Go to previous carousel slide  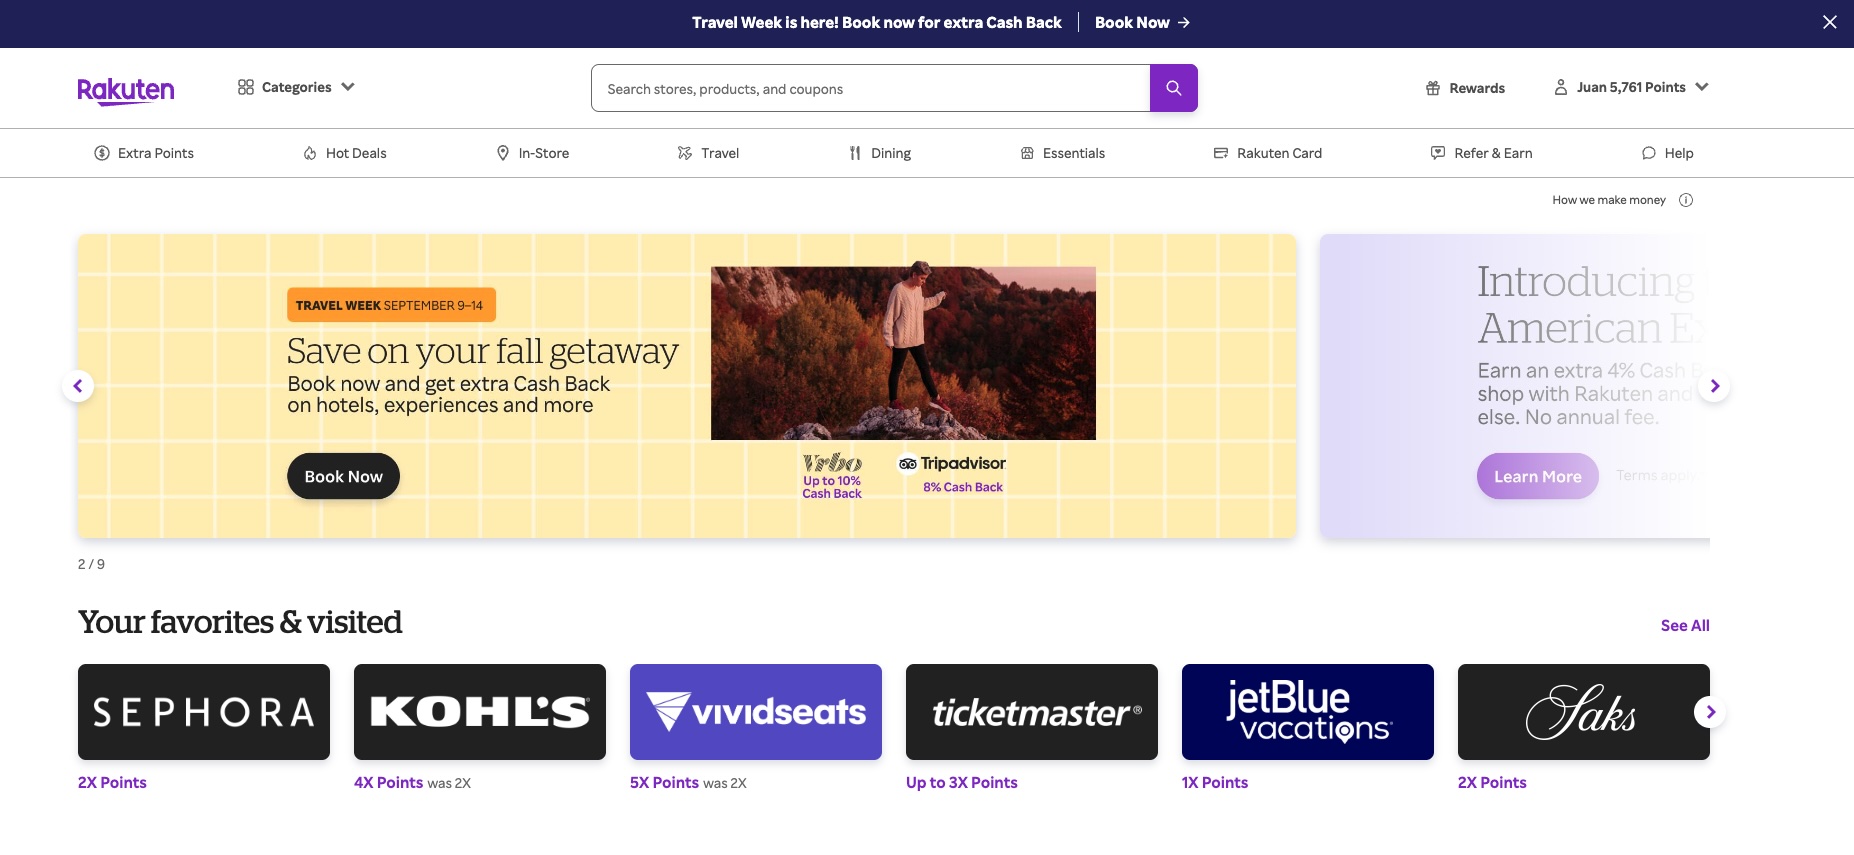point(78,386)
